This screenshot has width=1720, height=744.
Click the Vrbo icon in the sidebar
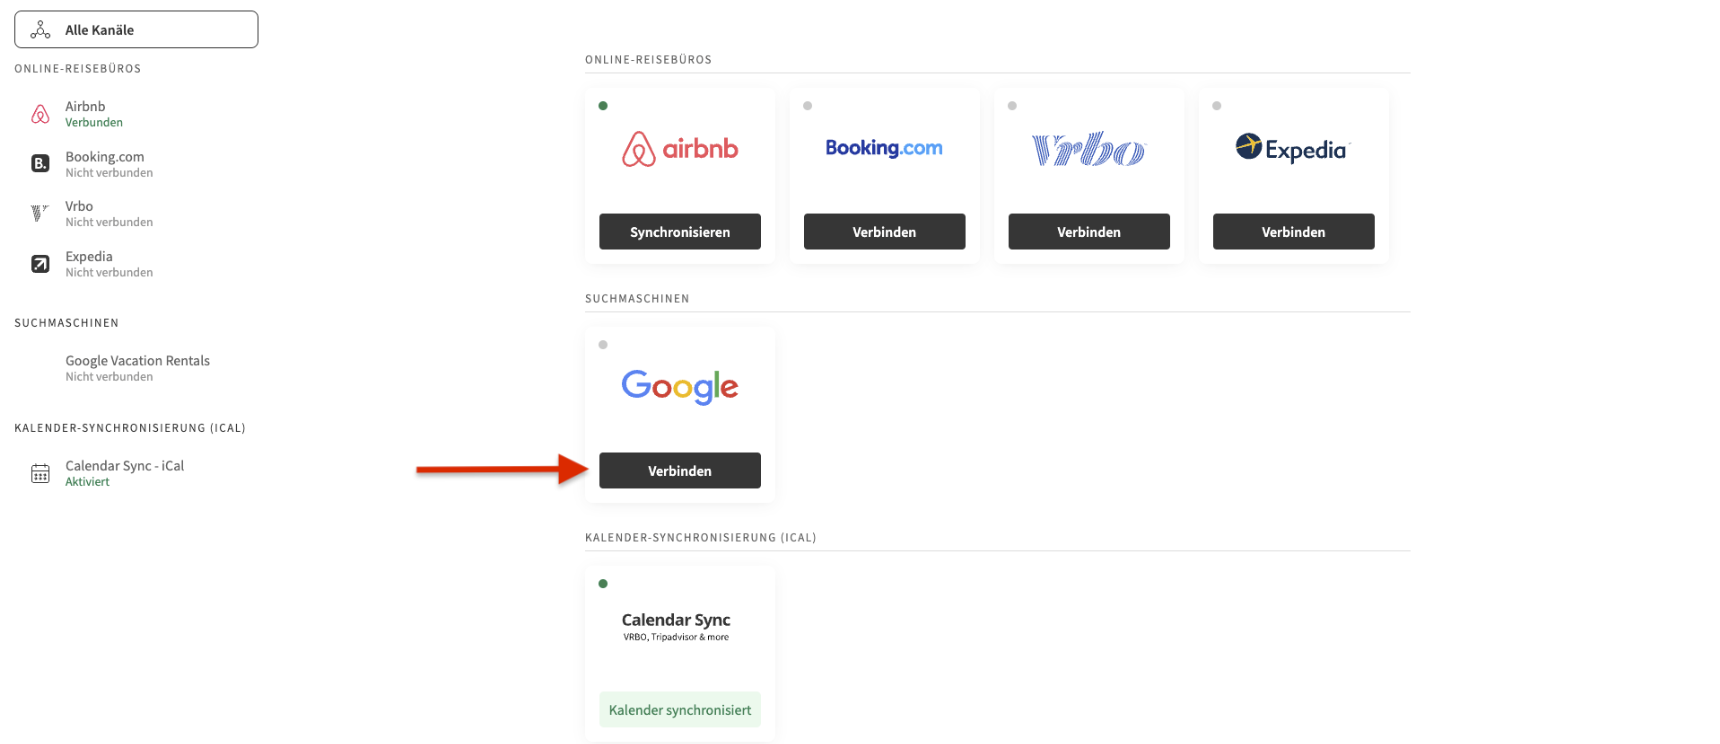coord(40,213)
